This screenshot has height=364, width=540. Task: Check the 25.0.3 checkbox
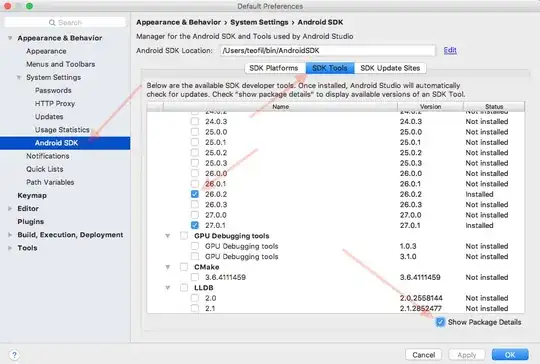click(195, 163)
